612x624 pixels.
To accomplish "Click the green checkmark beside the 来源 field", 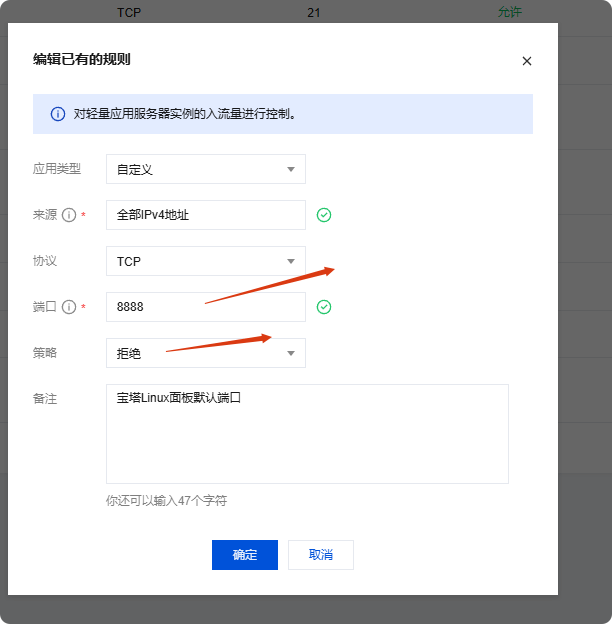I will 324,215.
